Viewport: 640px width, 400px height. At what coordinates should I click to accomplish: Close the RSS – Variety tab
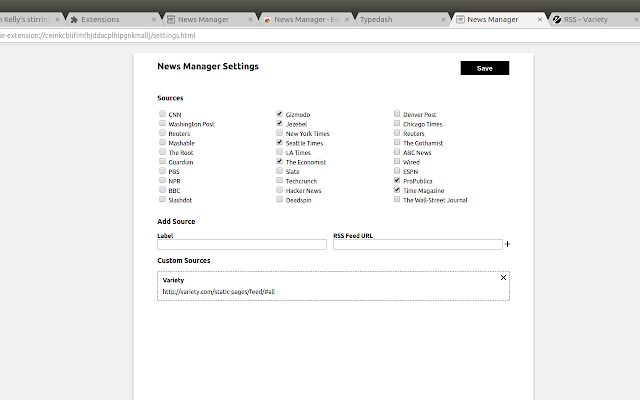[x=636, y=20]
